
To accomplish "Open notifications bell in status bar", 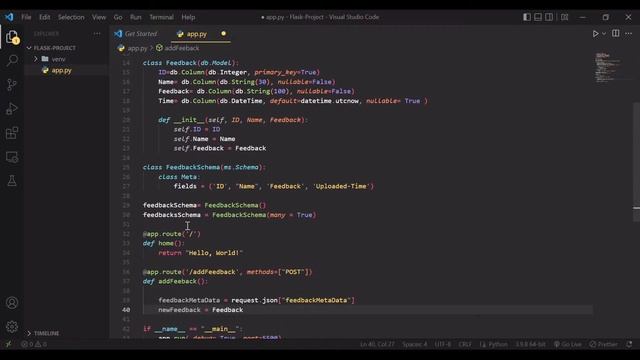I will click(629, 344).
